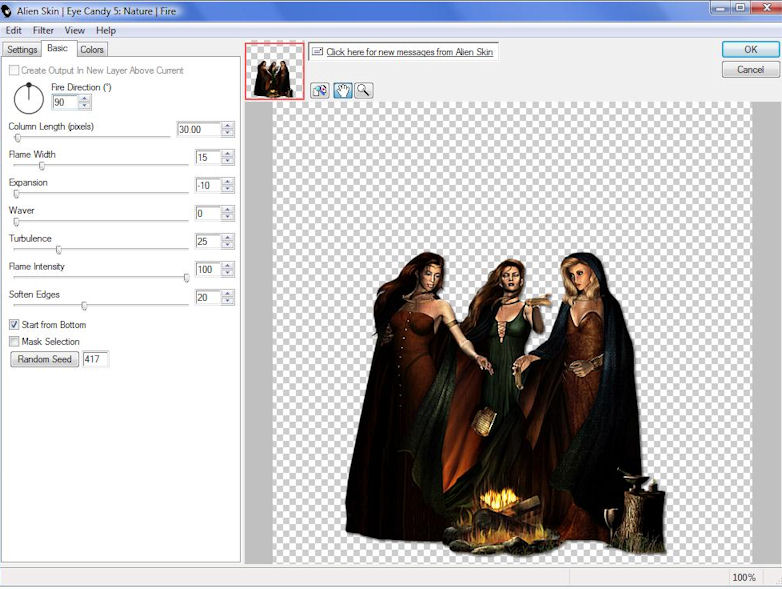Click the 100% zoom level in status bar
The image size is (782, 589).
744,577
